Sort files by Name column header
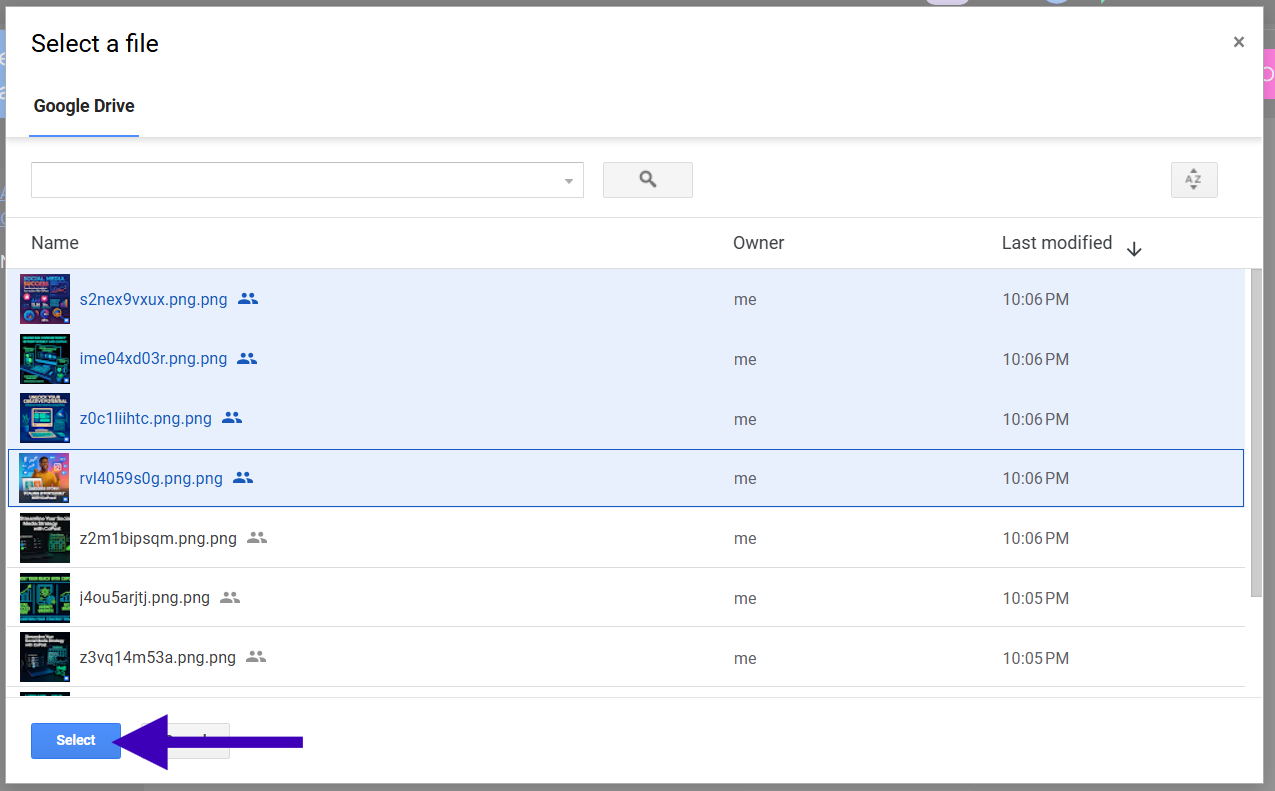The image size is (1275, 791). (55, 243)
